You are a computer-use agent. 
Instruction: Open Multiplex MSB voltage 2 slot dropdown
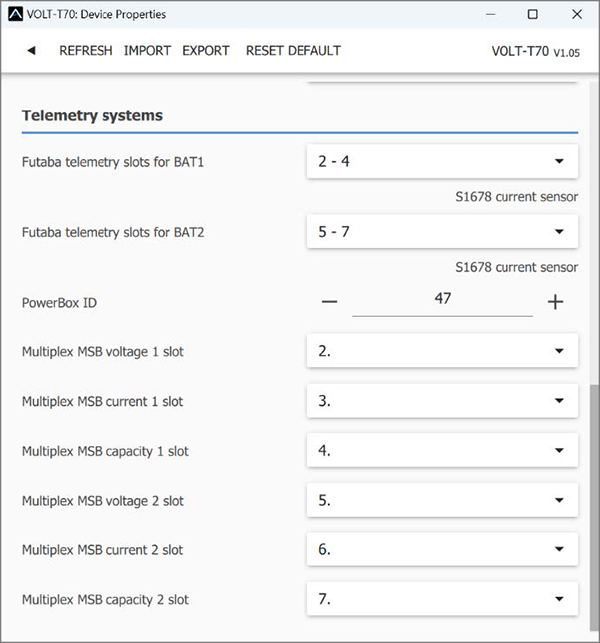point(442,500)
